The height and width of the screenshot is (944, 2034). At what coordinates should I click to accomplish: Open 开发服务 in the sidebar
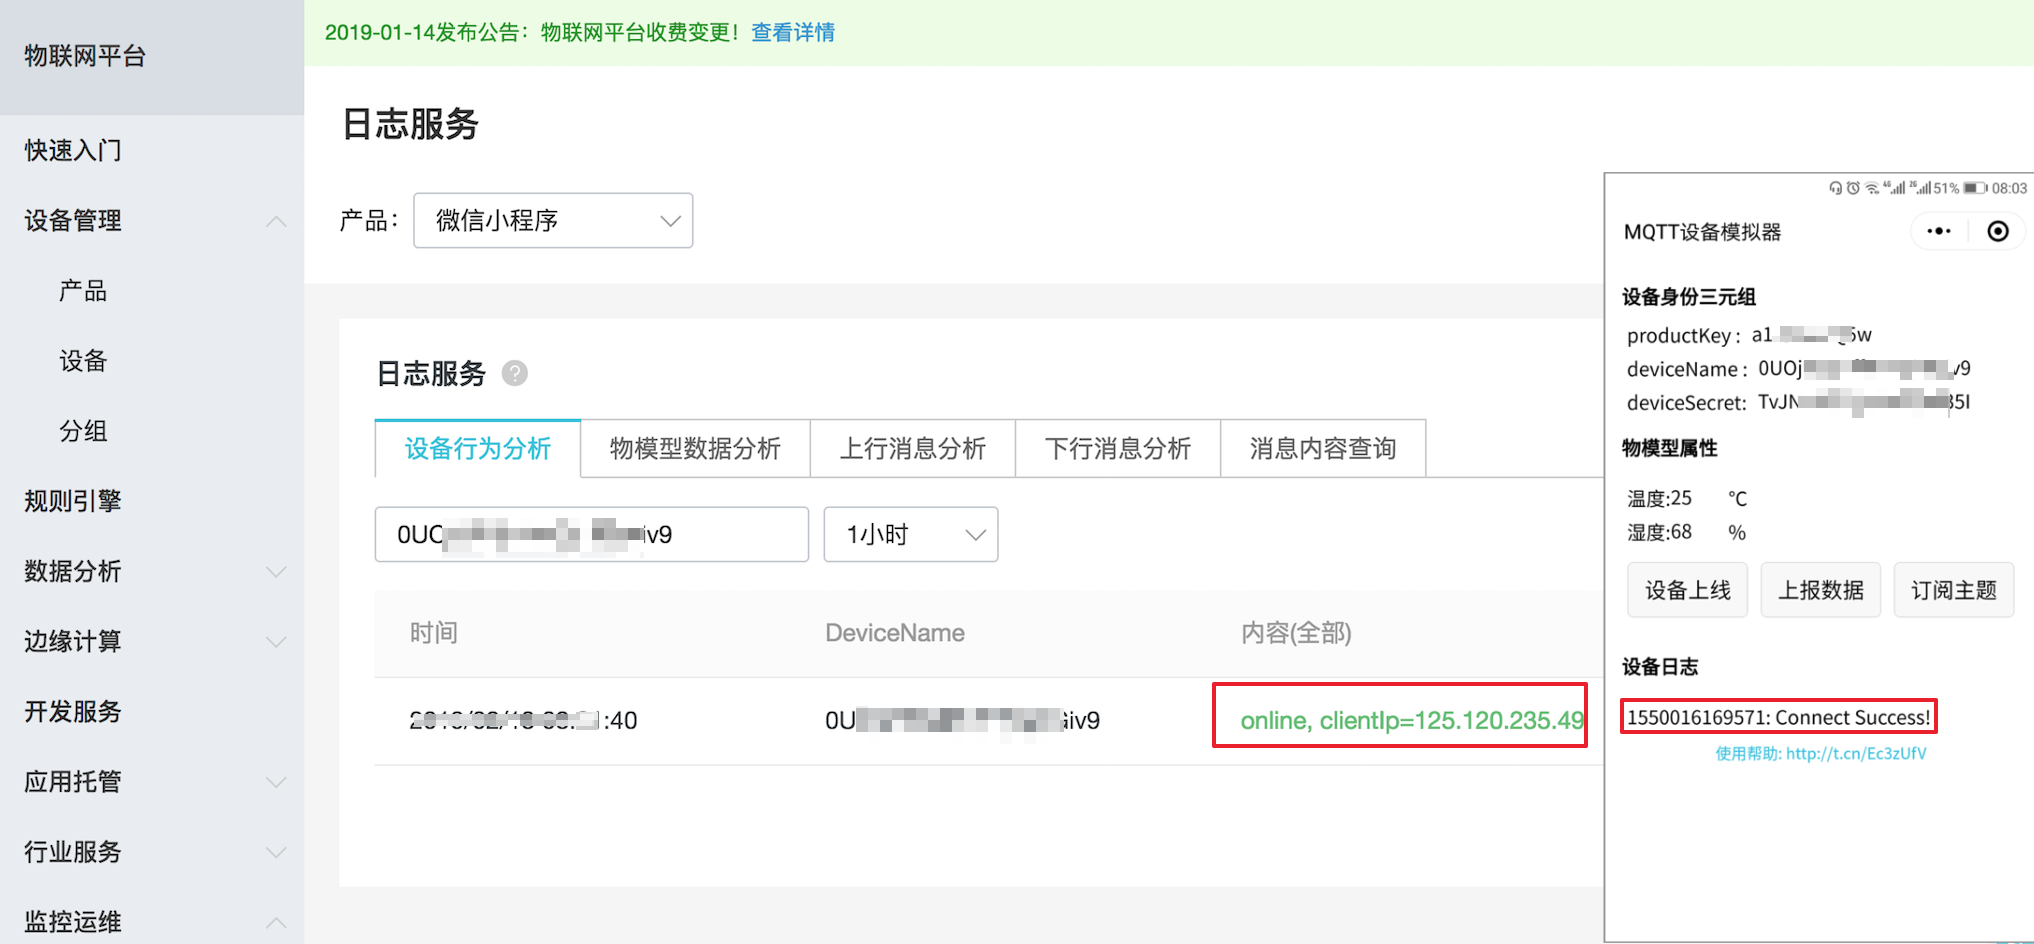(x=73, y=711)
